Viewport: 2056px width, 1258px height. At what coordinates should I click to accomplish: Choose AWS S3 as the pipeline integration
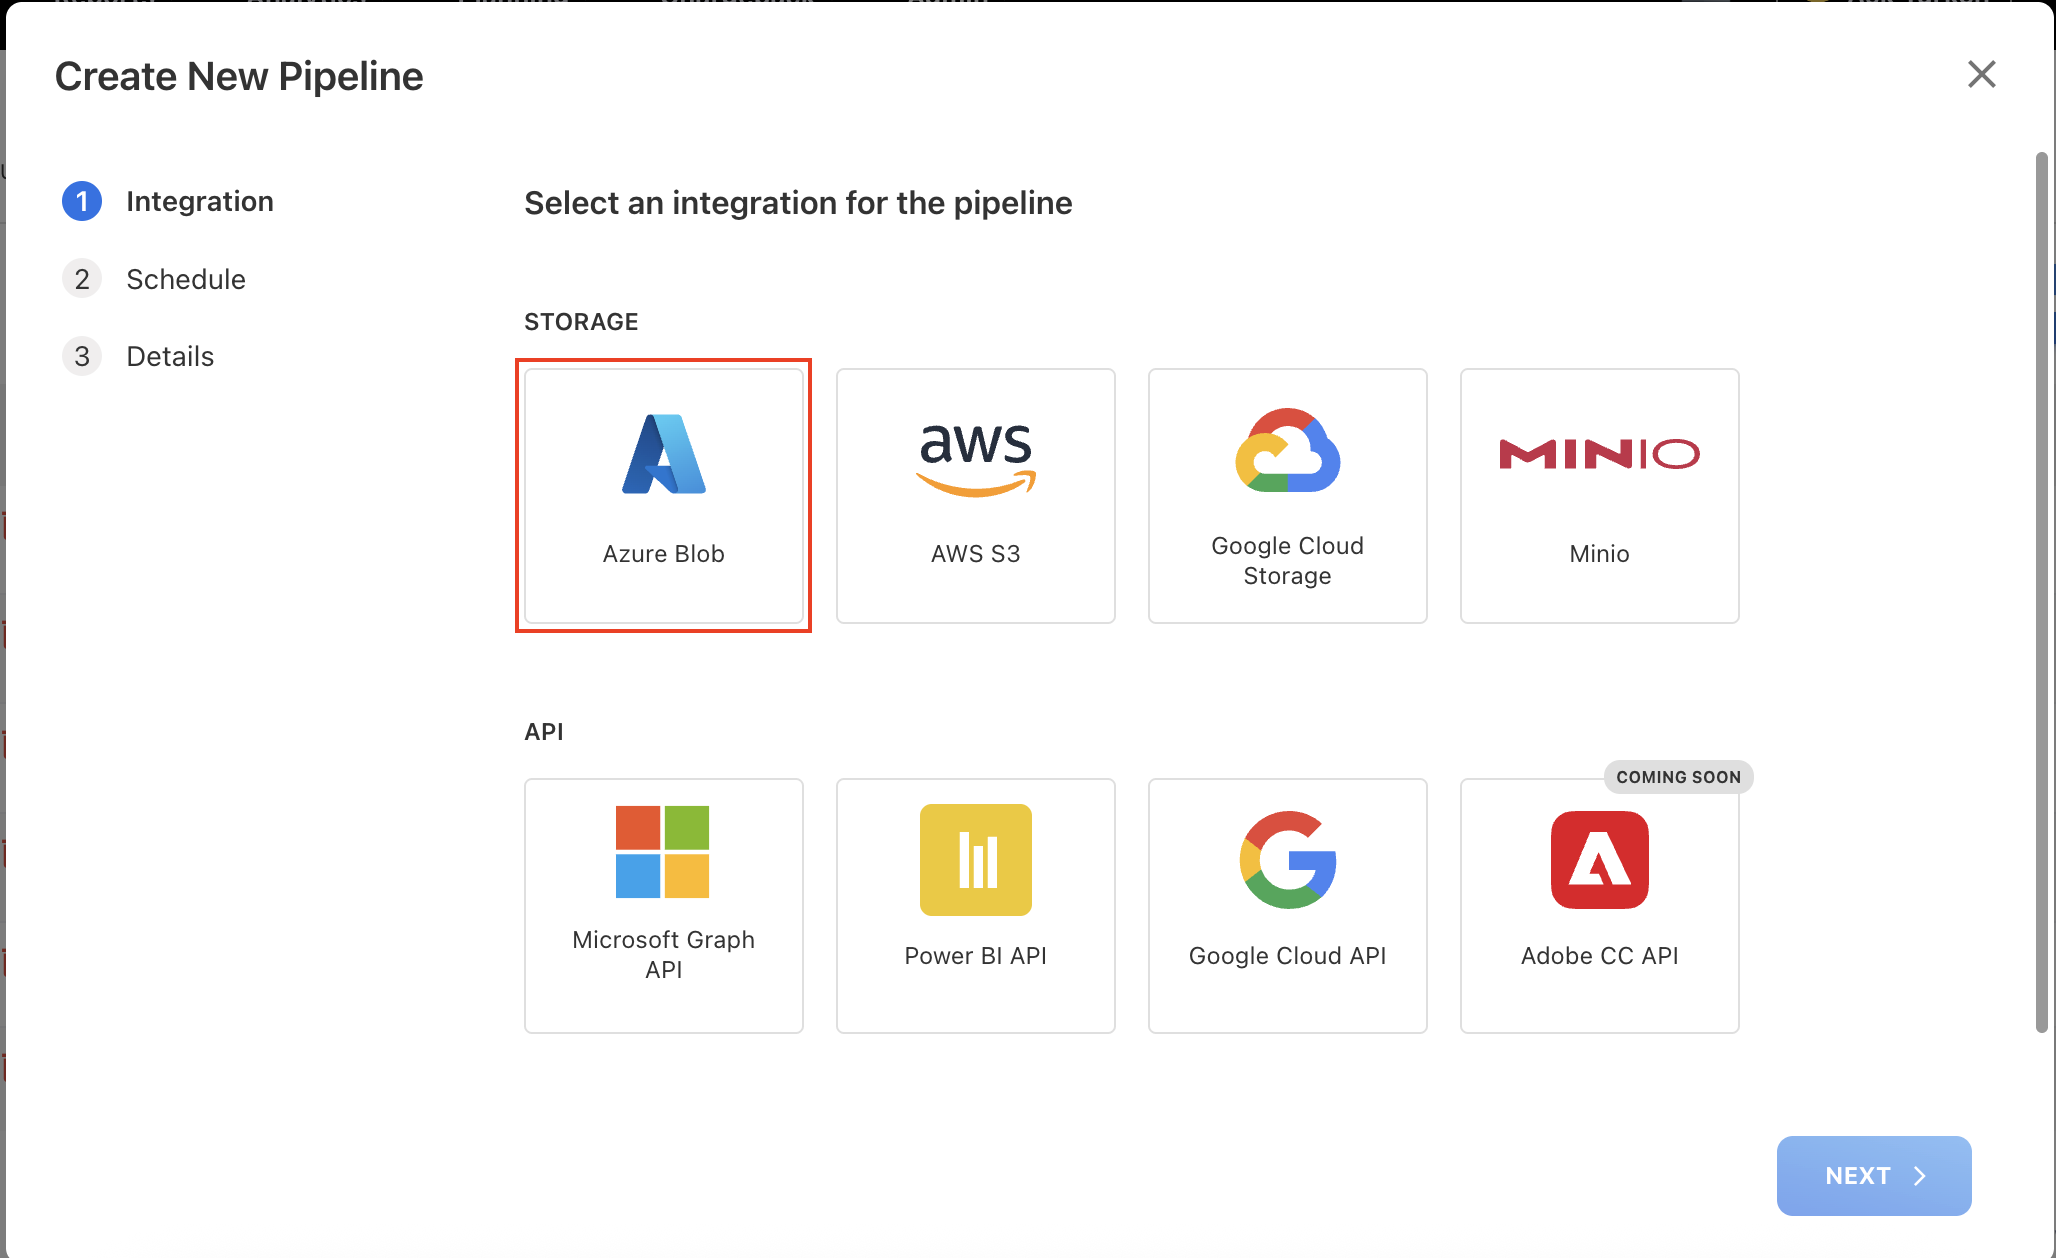point(975,495)
